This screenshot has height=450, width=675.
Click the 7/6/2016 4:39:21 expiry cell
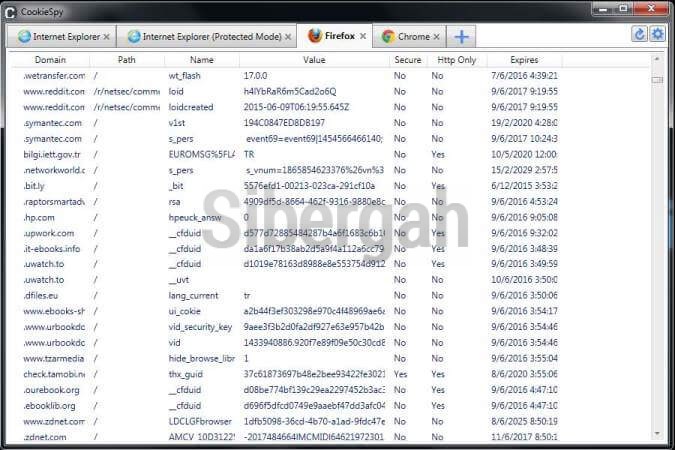[x=524, y=76]
